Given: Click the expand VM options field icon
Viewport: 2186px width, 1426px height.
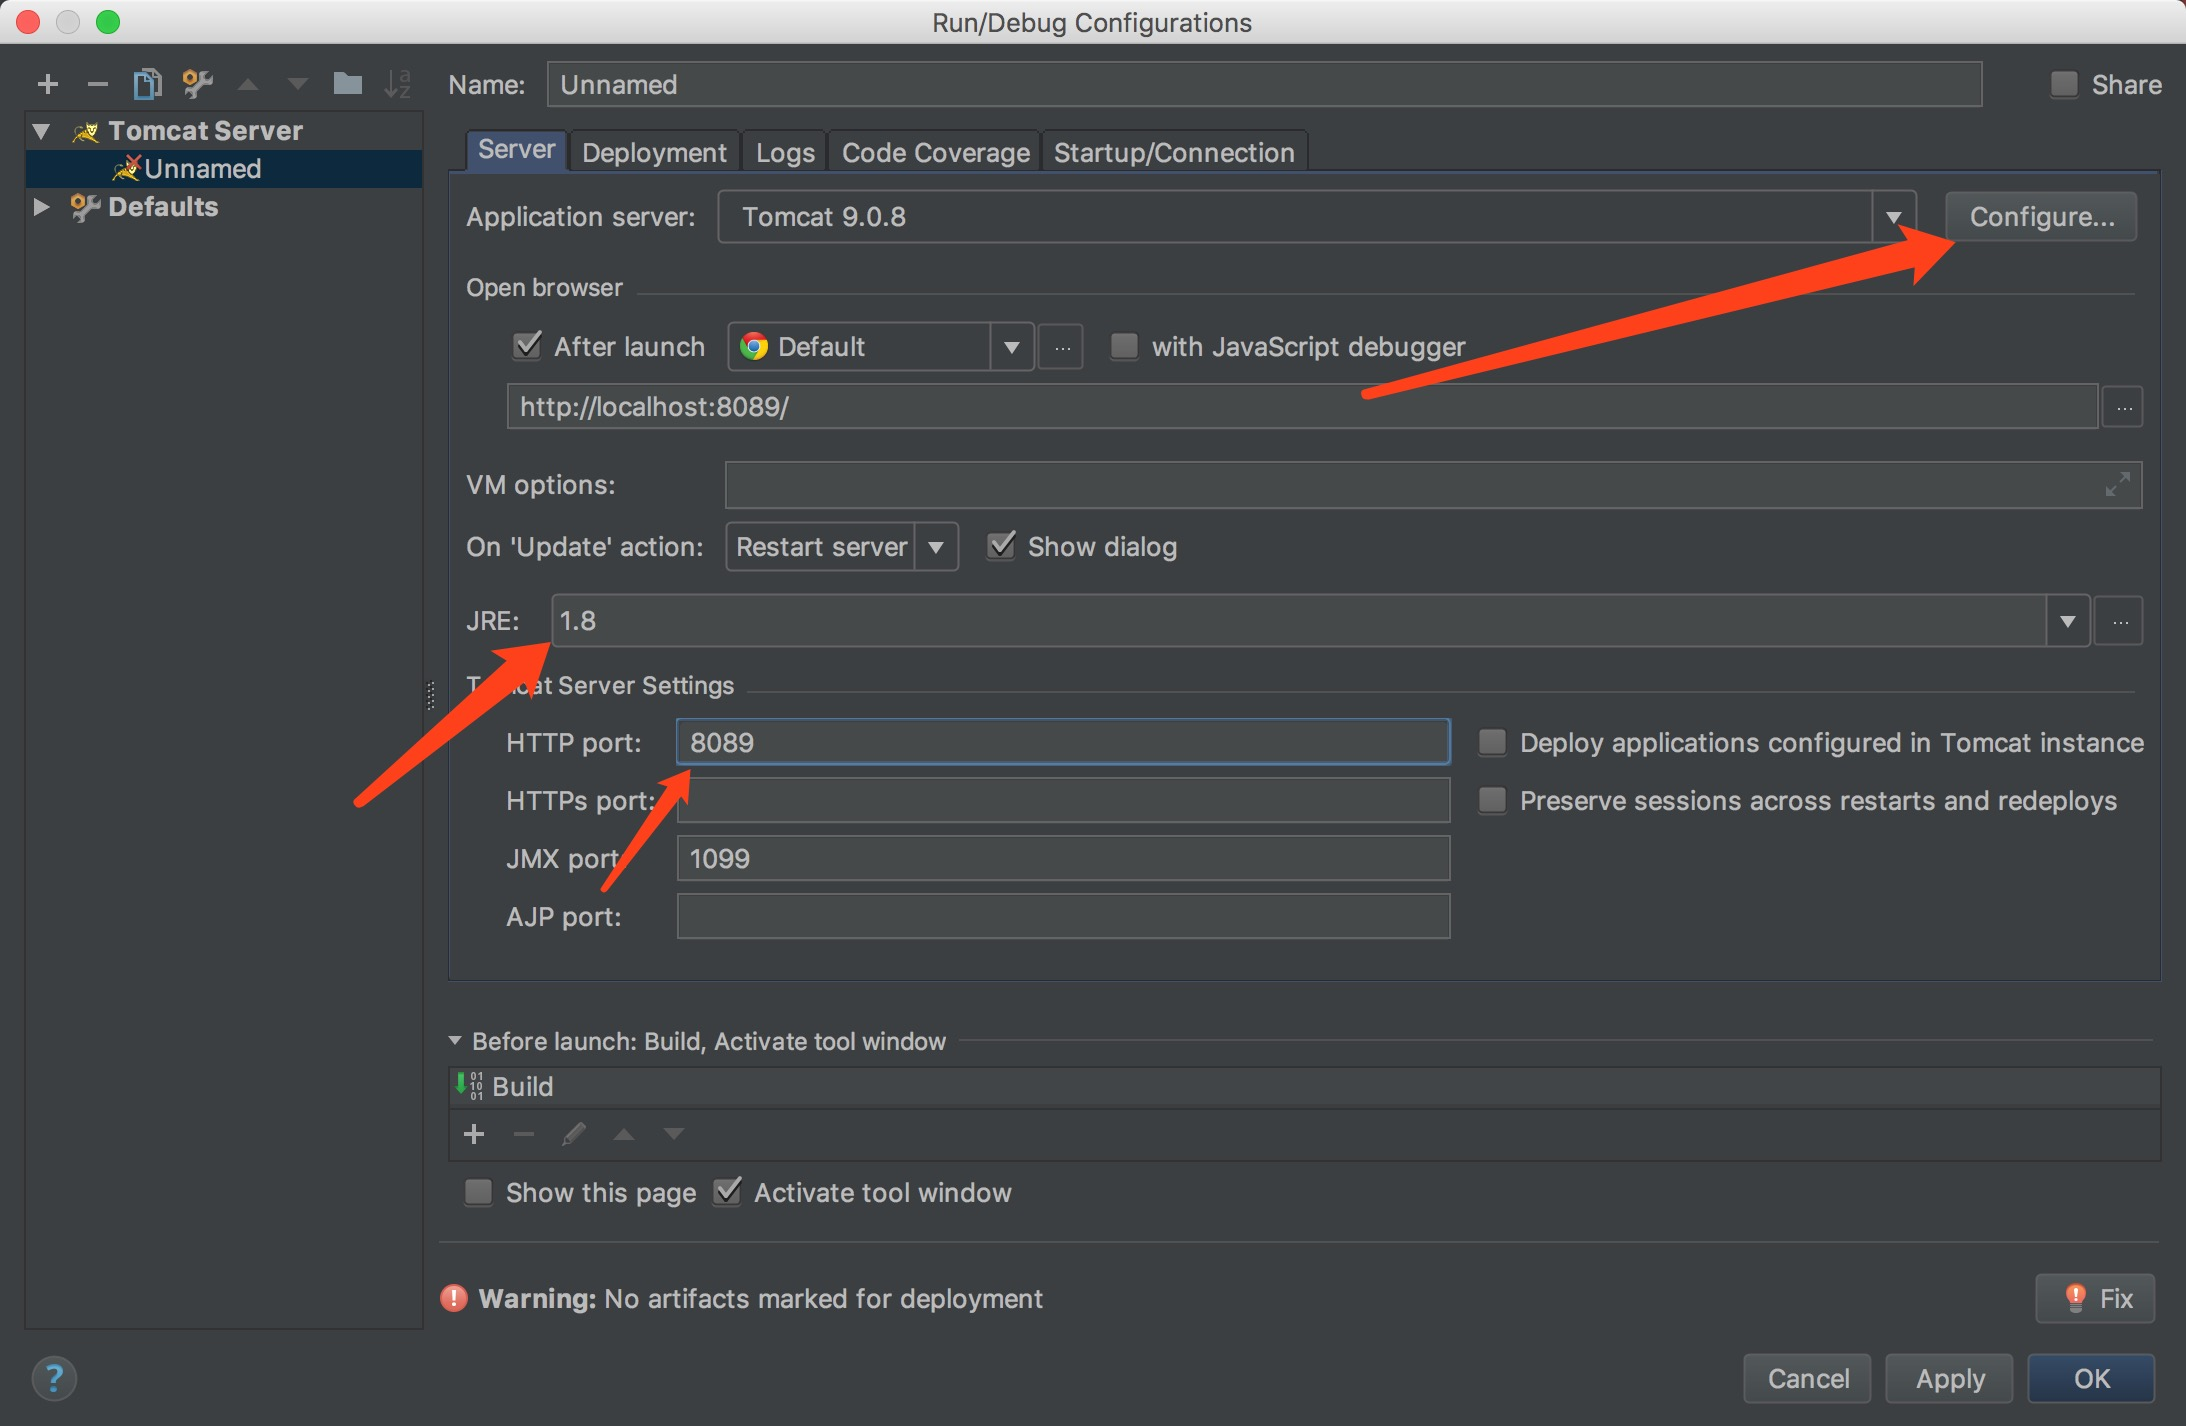Looking at the screenshot, I should tap(2117, 486).
